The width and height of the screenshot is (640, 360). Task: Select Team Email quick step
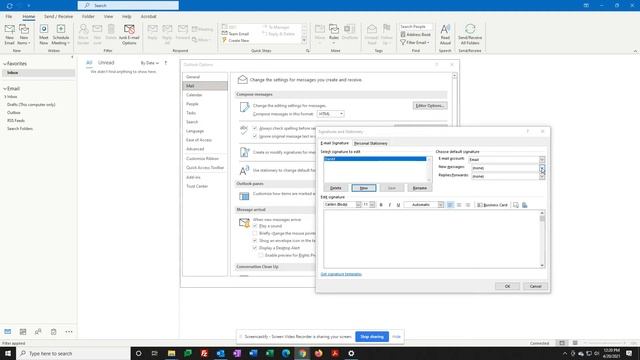(x=236, y=33)
